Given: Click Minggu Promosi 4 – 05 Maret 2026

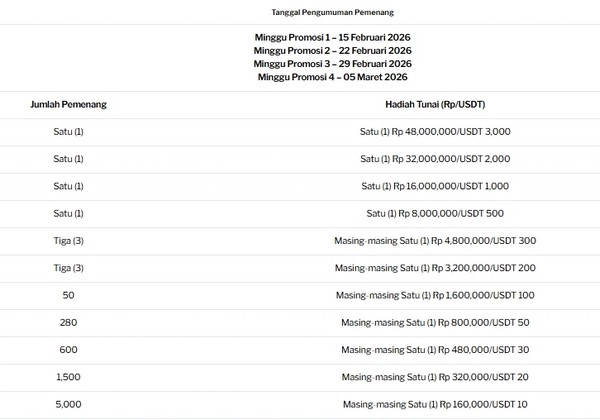Looking at the screenshot, I should [x=332, y=76].
